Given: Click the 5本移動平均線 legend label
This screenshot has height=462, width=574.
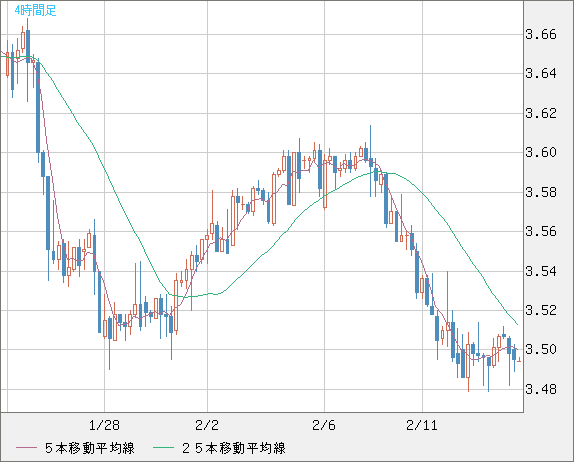Looking at the screenshot, I should (90, 448).
